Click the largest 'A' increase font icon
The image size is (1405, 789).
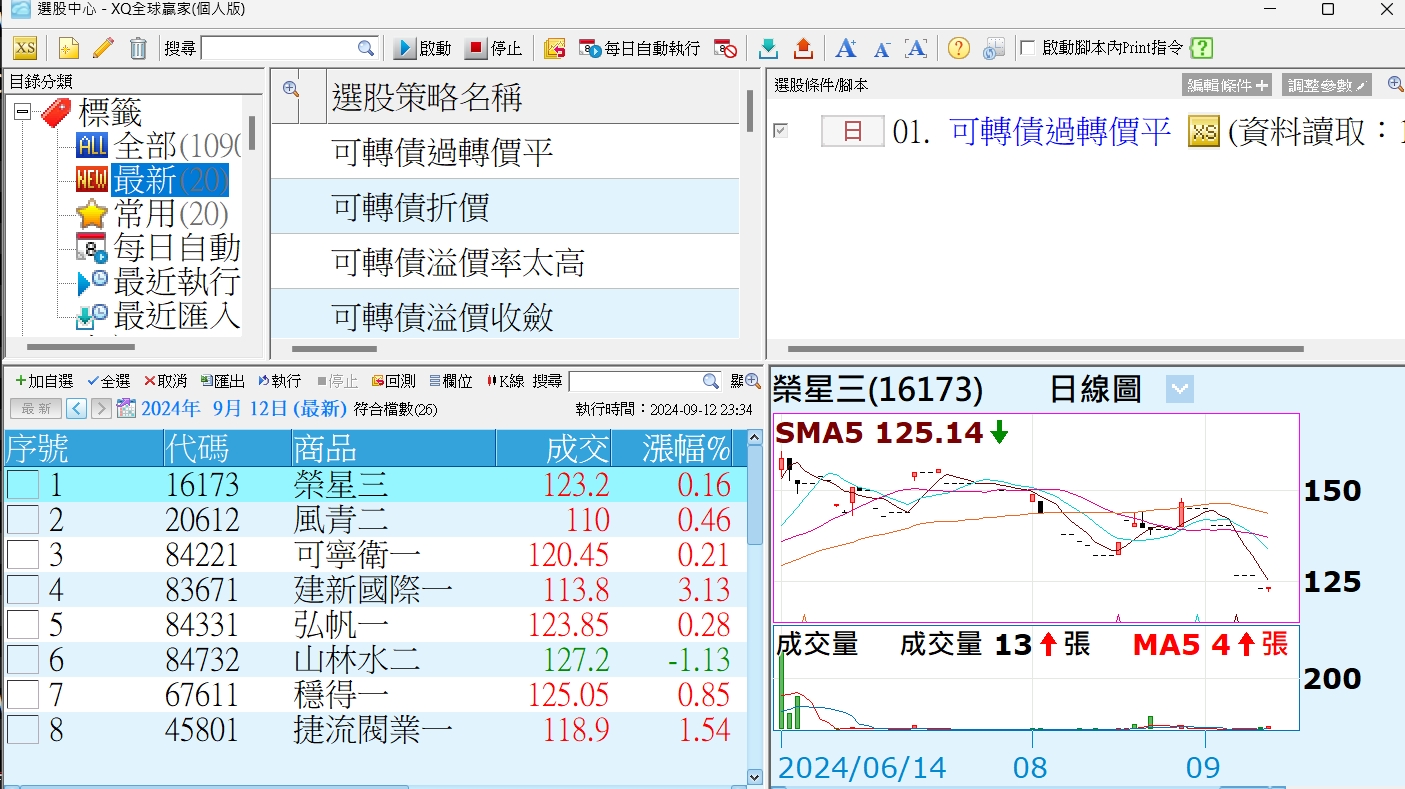tap(845, 48)
